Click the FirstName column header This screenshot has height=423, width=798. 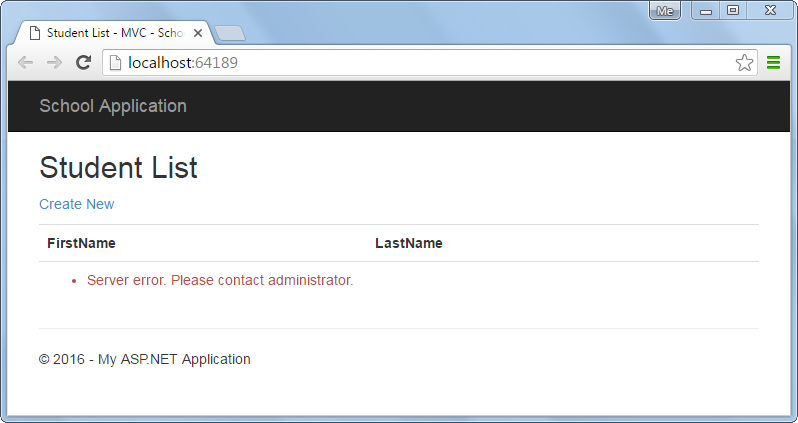point(81,243)
